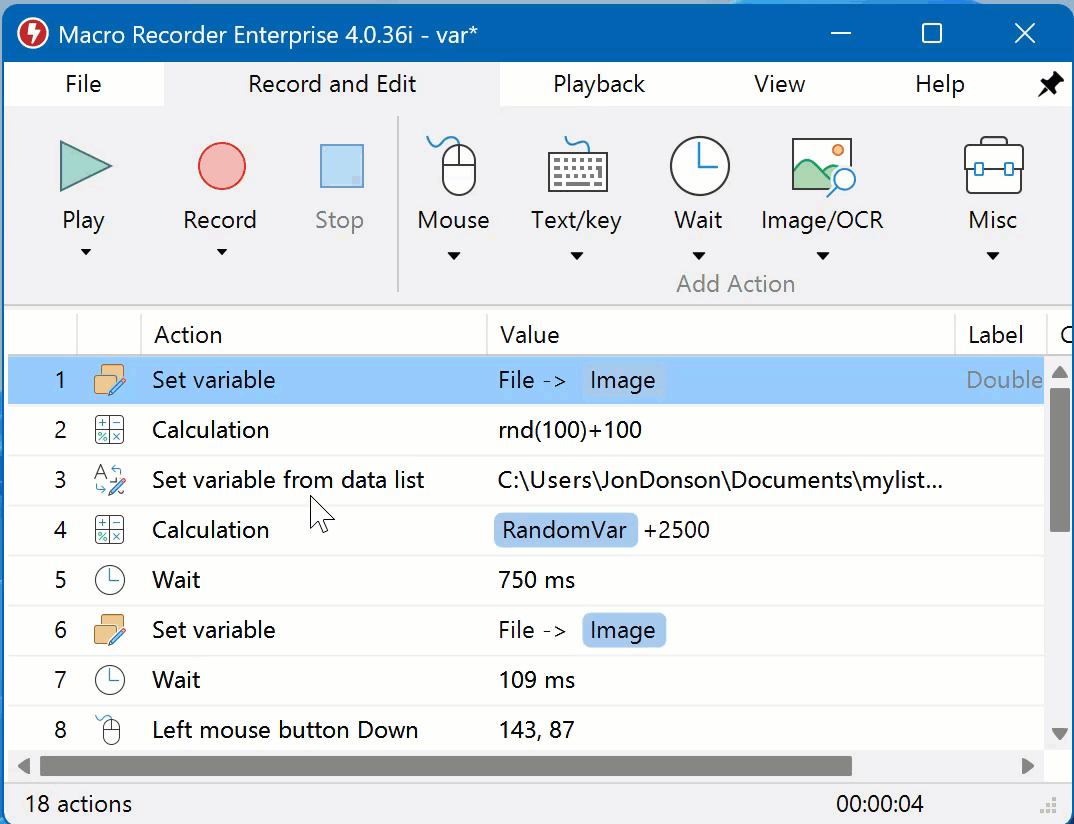Open the Mouse dropdown arrow
1074x824 pixels.
pos(454,256)
